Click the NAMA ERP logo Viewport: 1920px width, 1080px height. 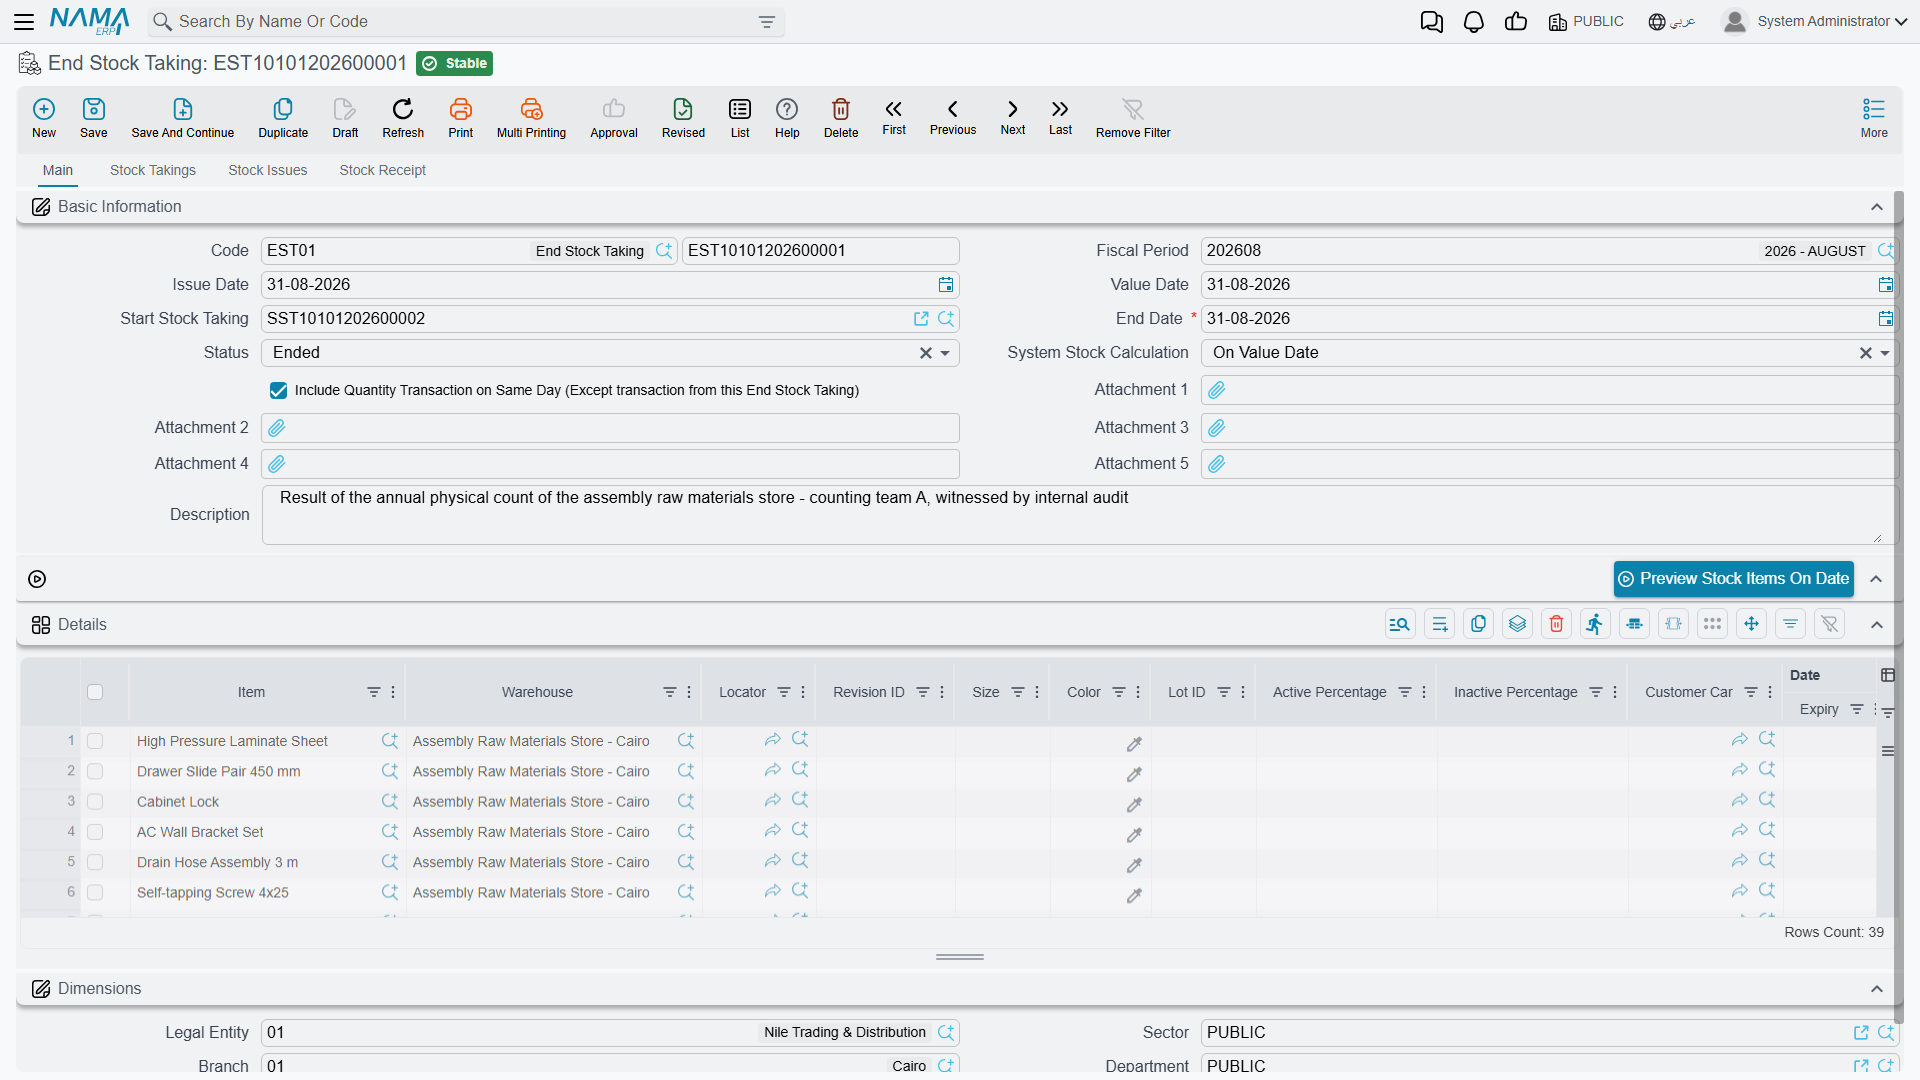(x=90, y=21)
